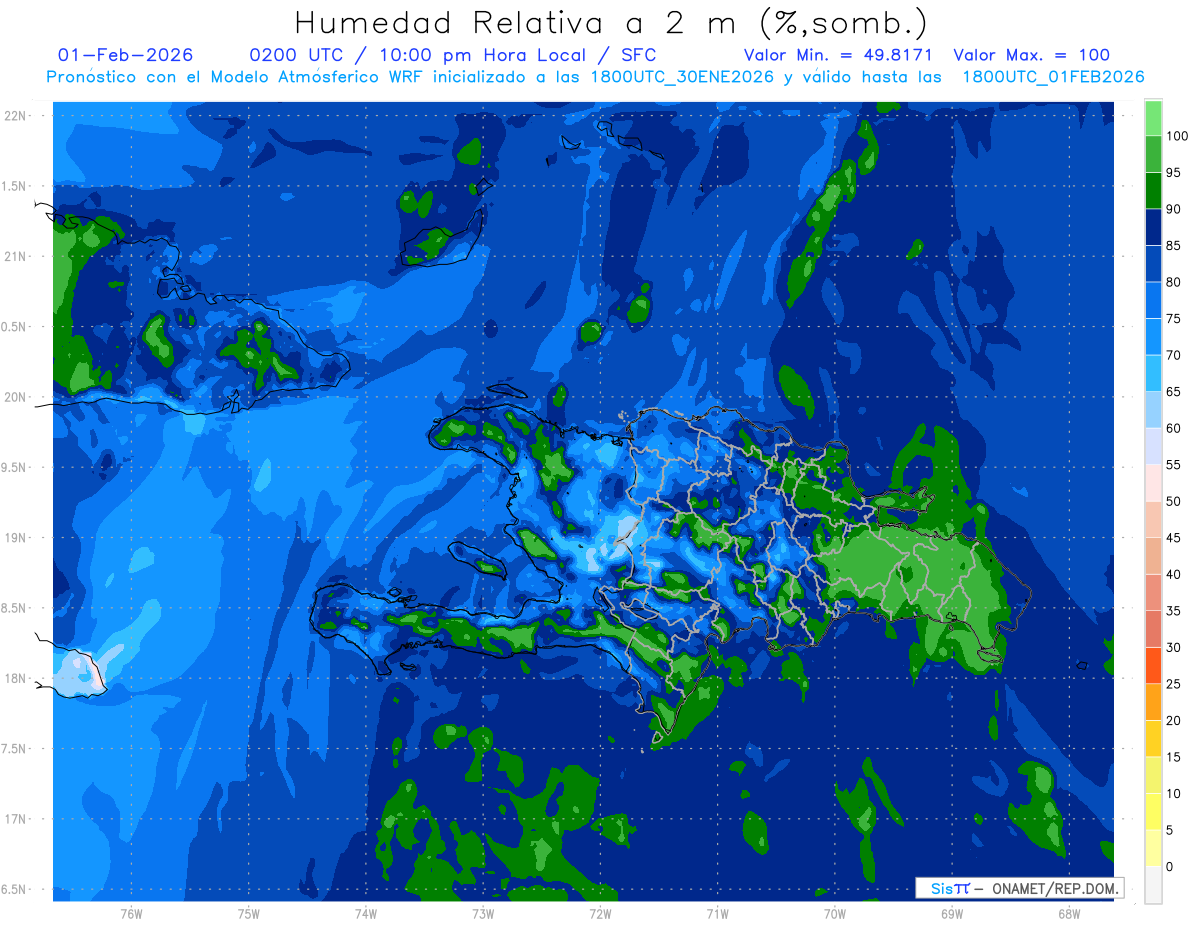Click the latitude label "7.5N"
The image size is (1200, 927).
point(15,748)
